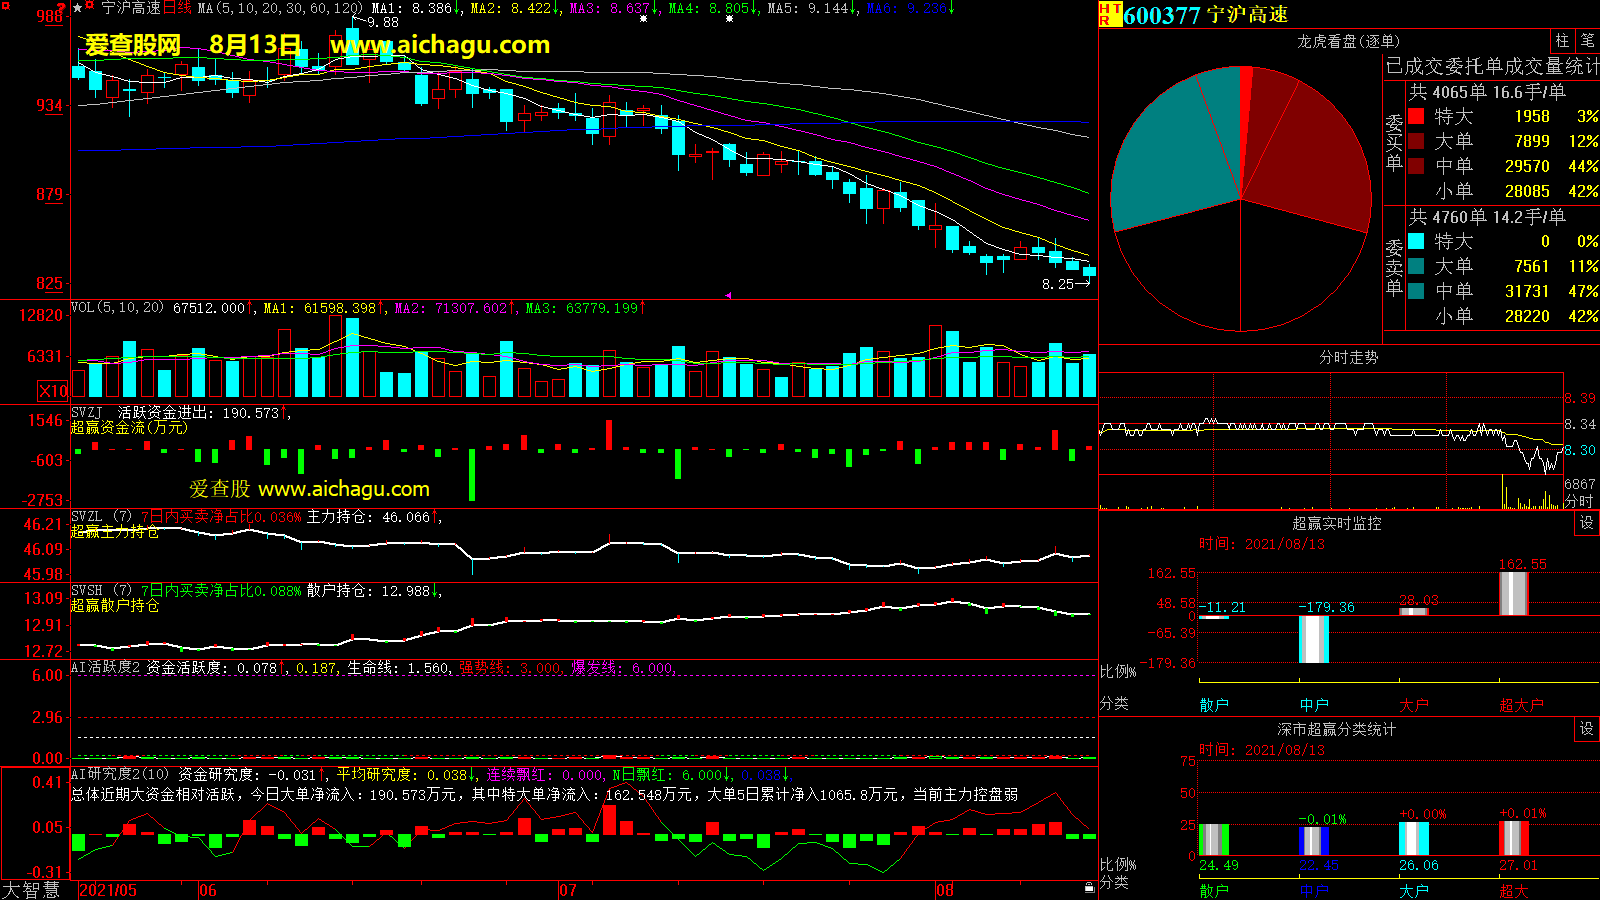Image resolution: width=1600 pixels, height=900 pixels.
Task: Click the 大智慧 label at bottom-left
Action: 31,890
